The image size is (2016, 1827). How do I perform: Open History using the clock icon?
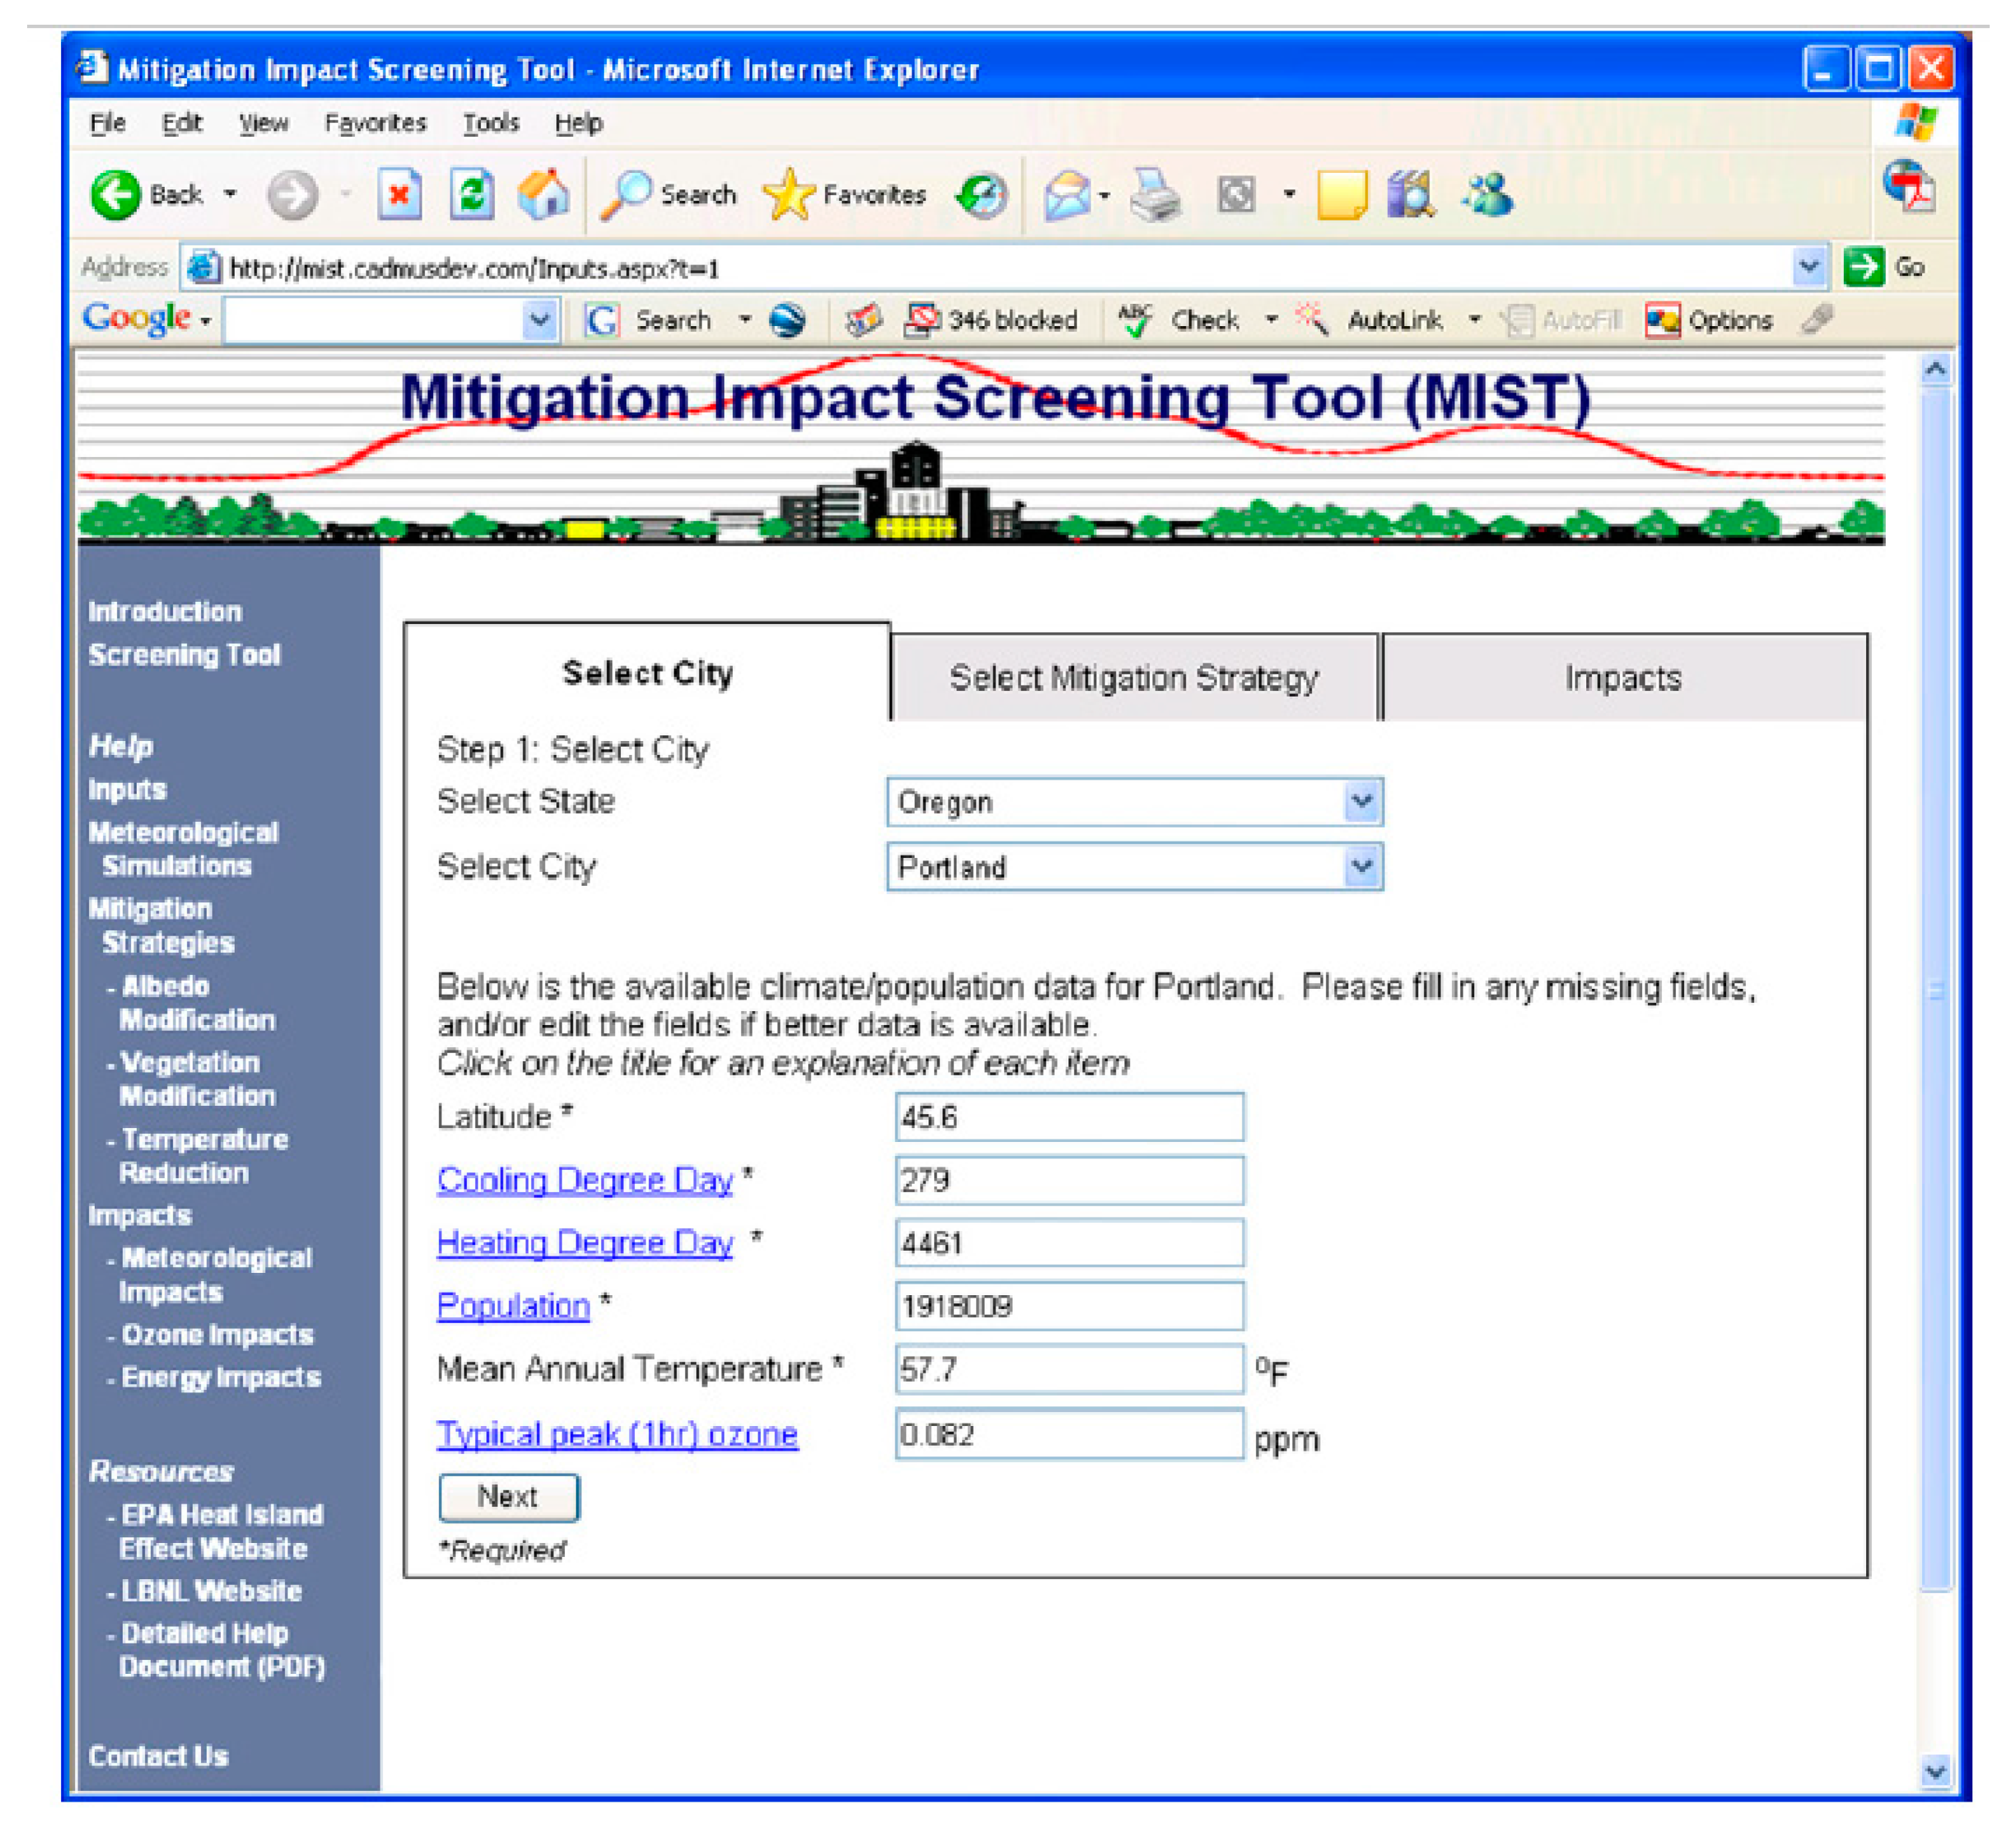click(982, 194)
